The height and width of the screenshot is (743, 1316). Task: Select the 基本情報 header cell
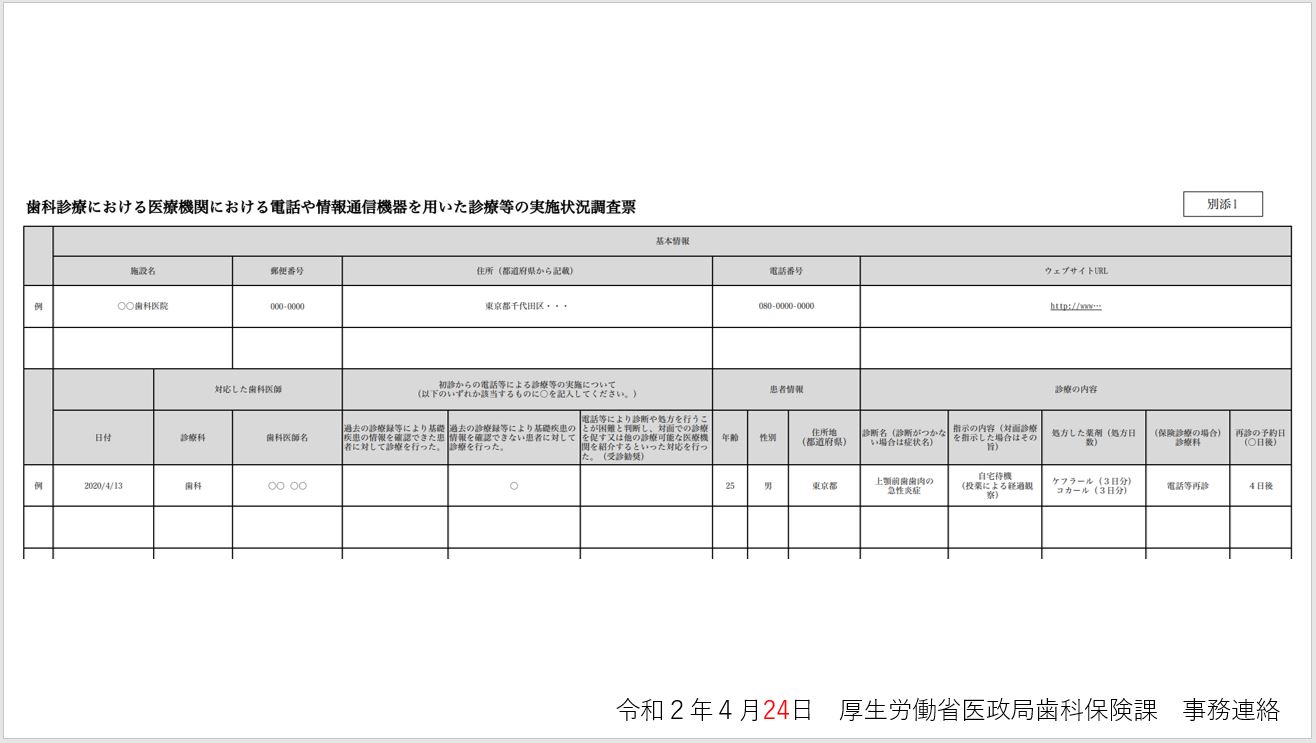[672, 241]
